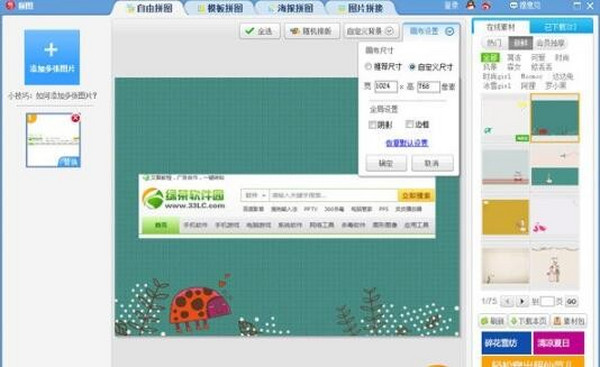Click the 下载本页 download page button
Viewport: 600px width, 367px height.
click(x=529, y=321)
